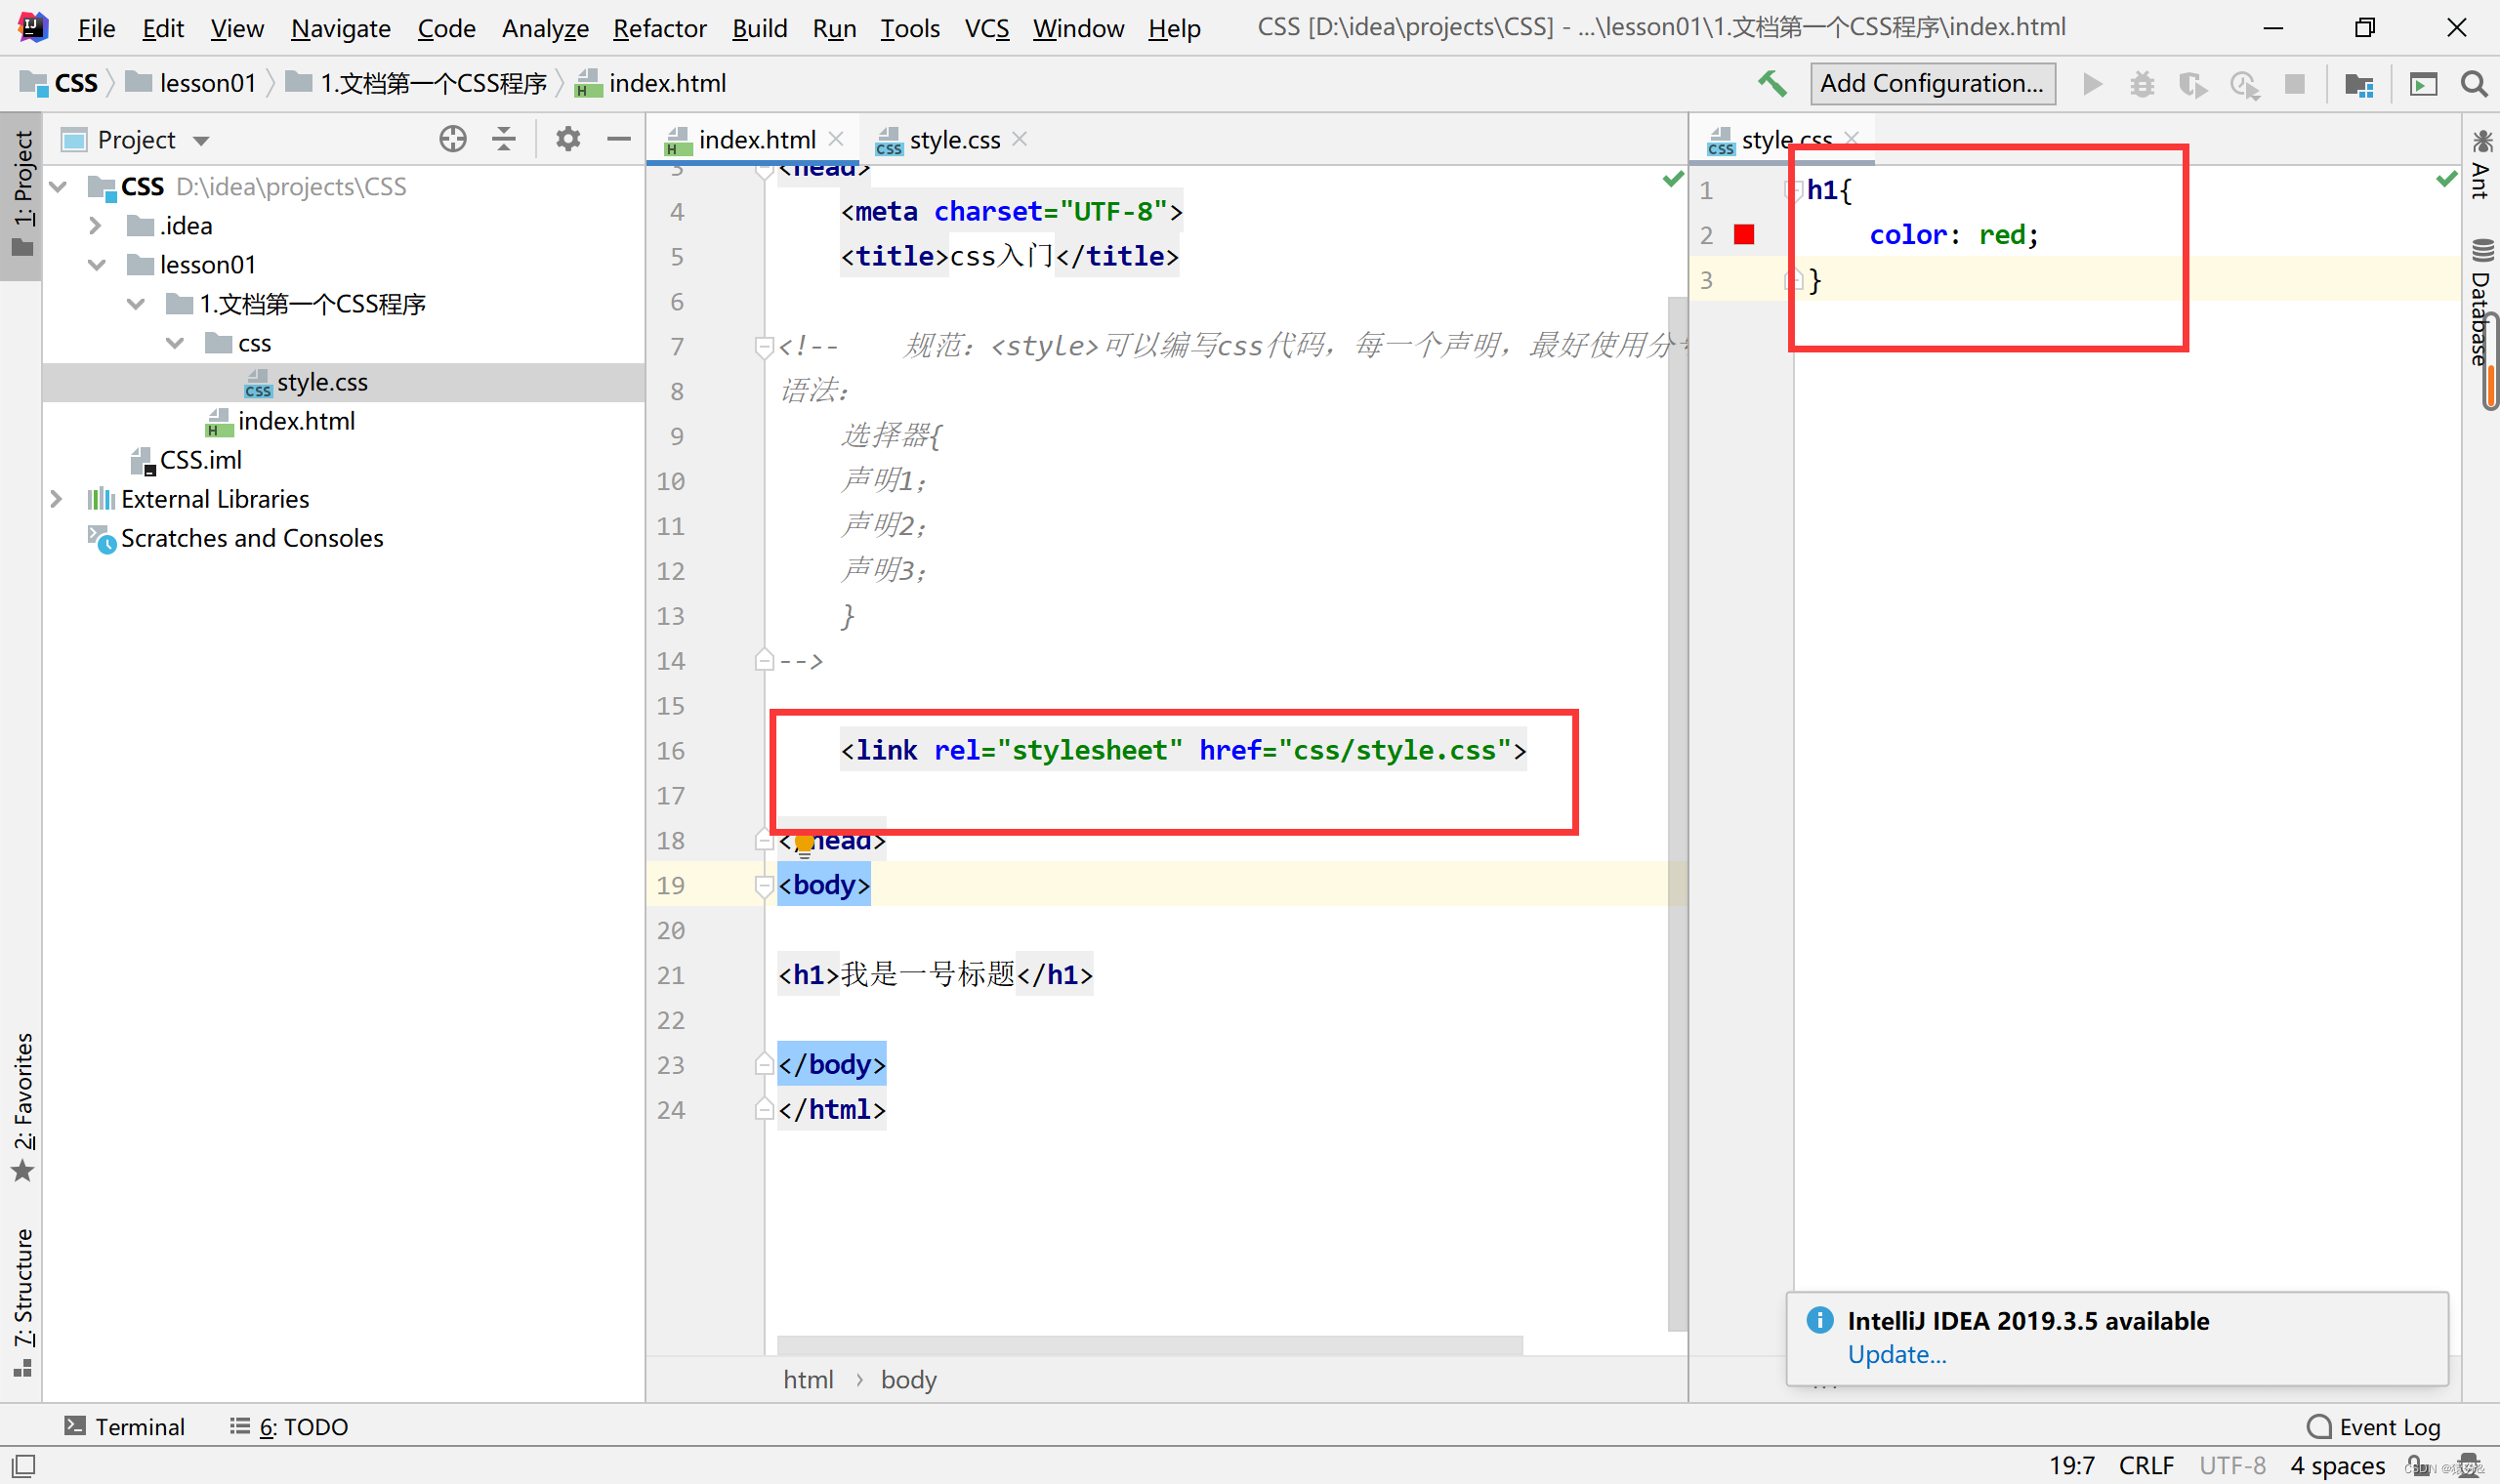Click the Settings gear icon in Project panel
2500x1484 pixels.
567,140
